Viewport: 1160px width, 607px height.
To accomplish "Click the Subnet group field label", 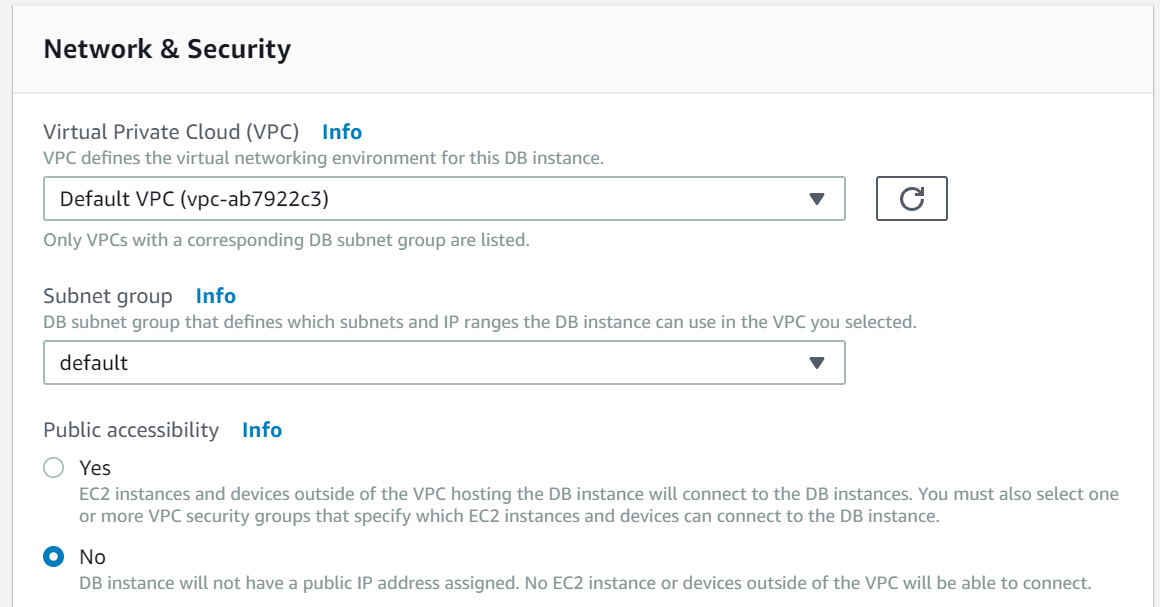I will tap(108, 296).
